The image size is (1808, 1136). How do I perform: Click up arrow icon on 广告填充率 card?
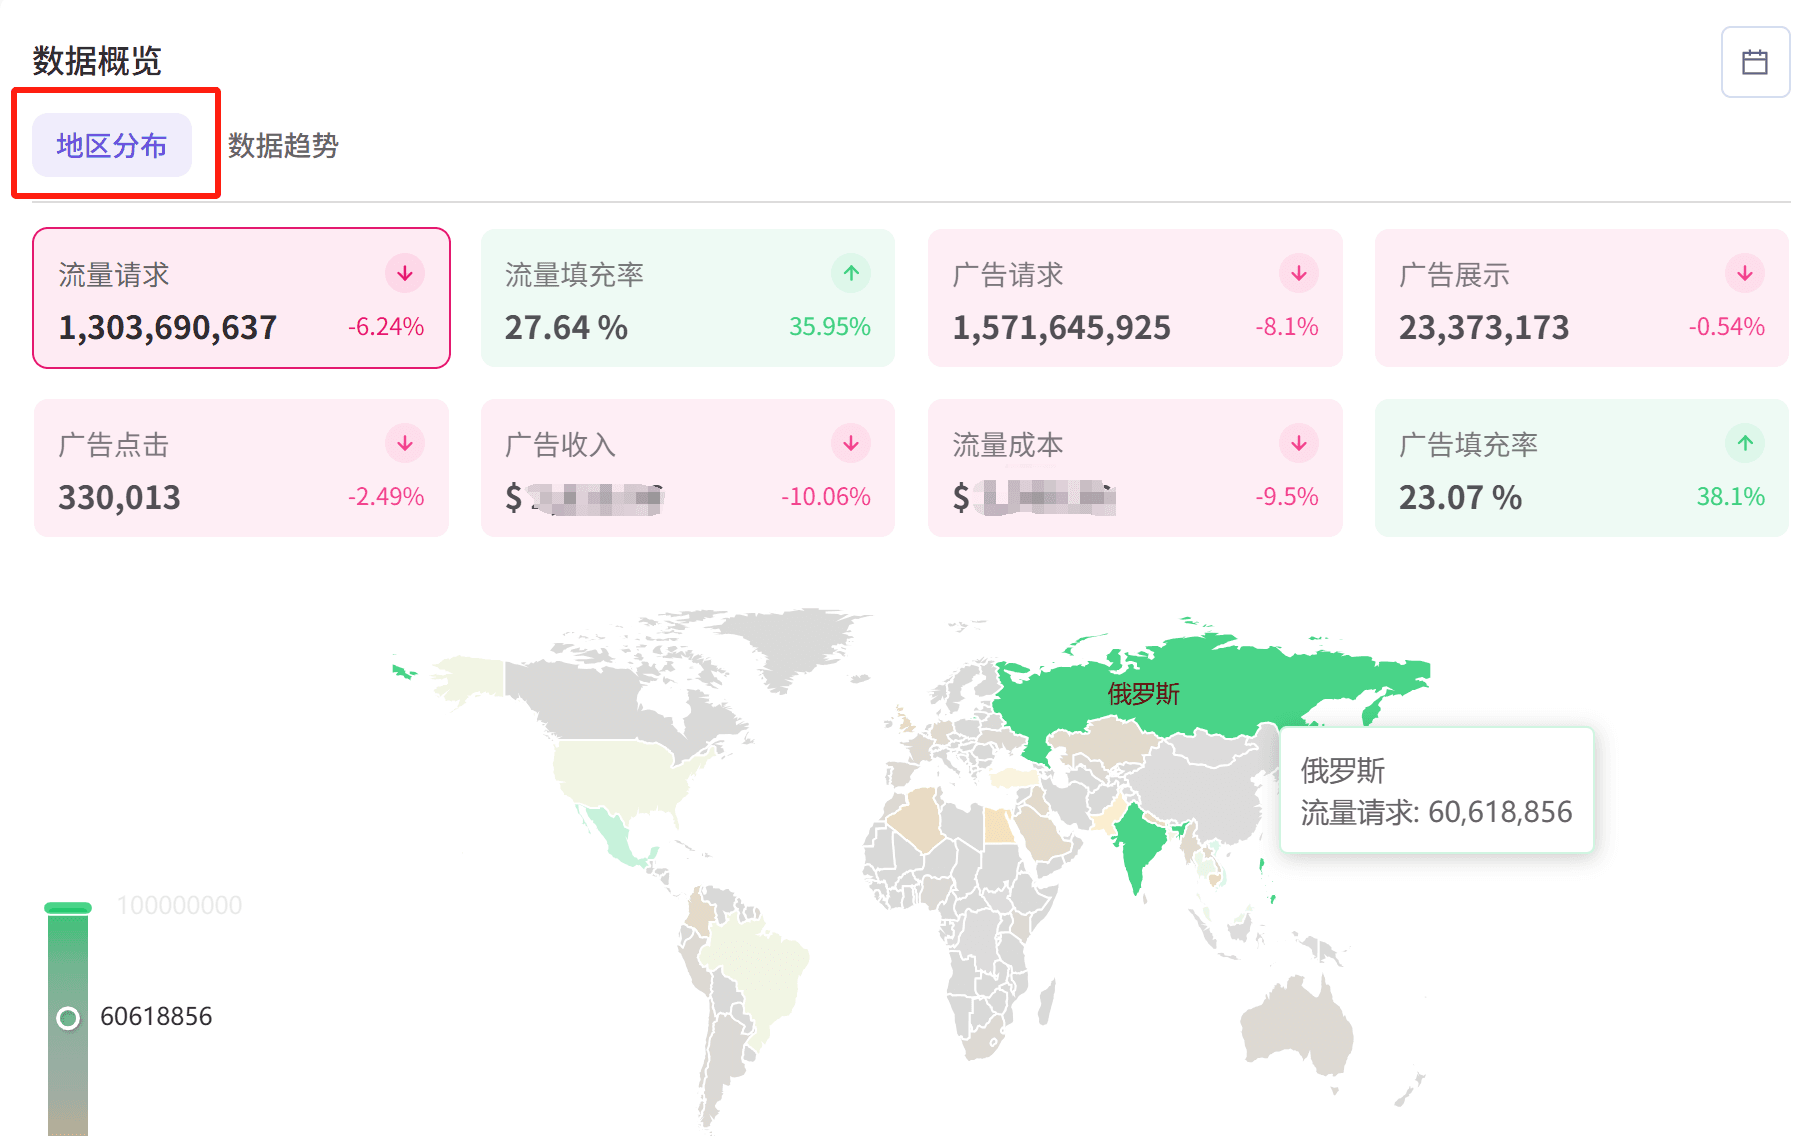pyautogui.click(x=1744, y=443)
